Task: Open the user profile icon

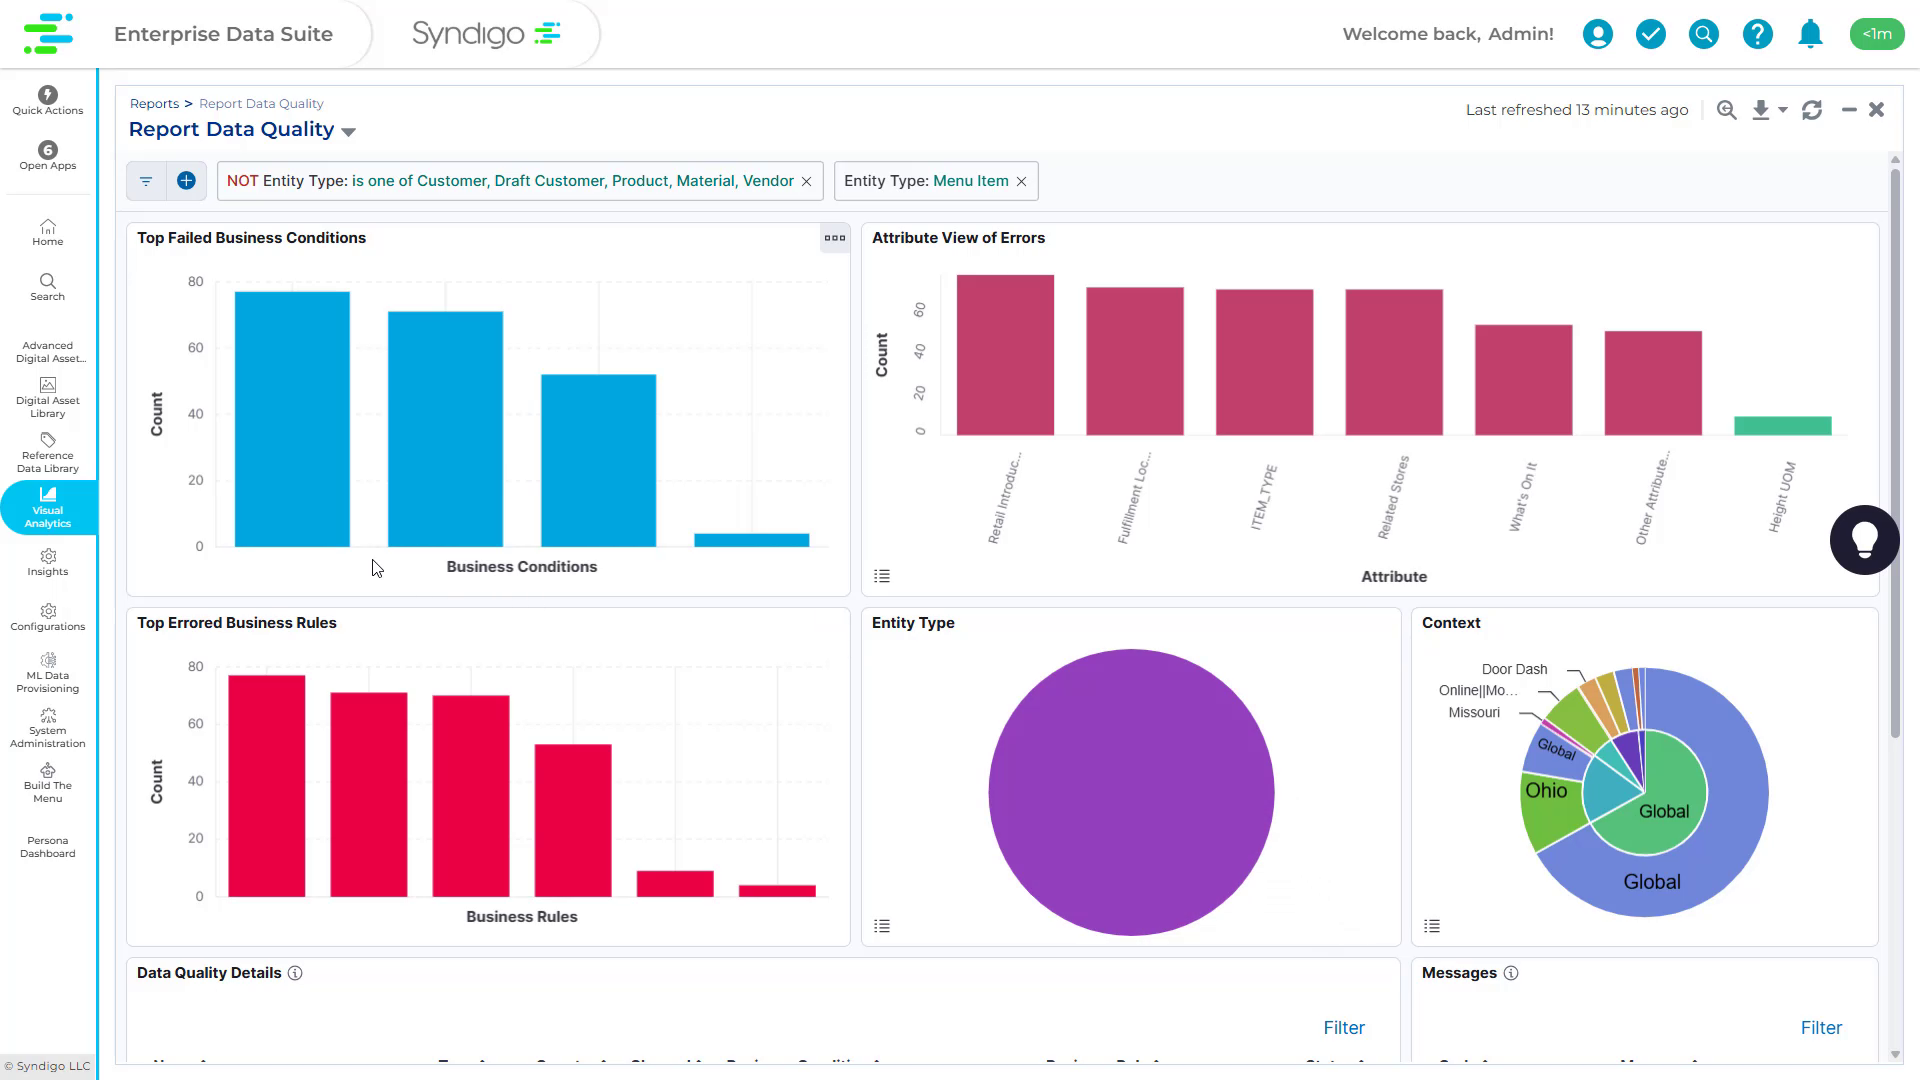Action: [x=1597, y=34]
